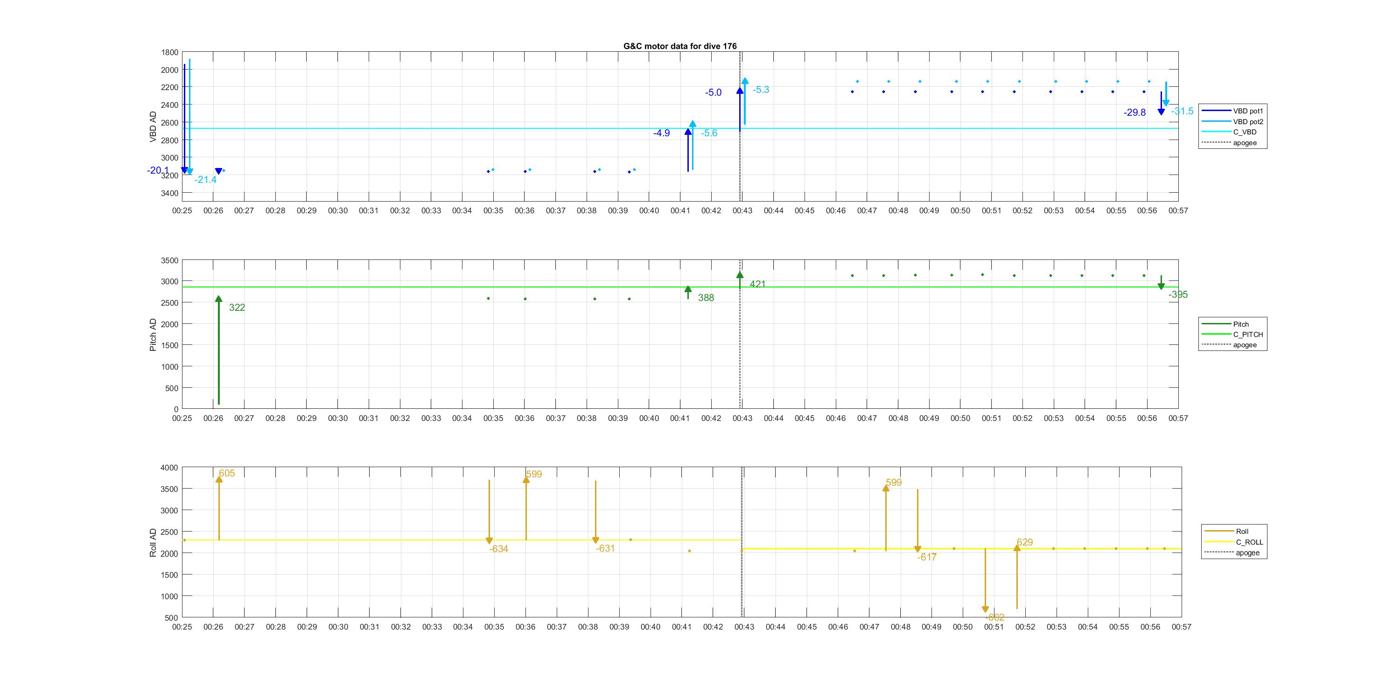
Task: Click the '-5.0' VBD annotation
Action: (713, 93)
